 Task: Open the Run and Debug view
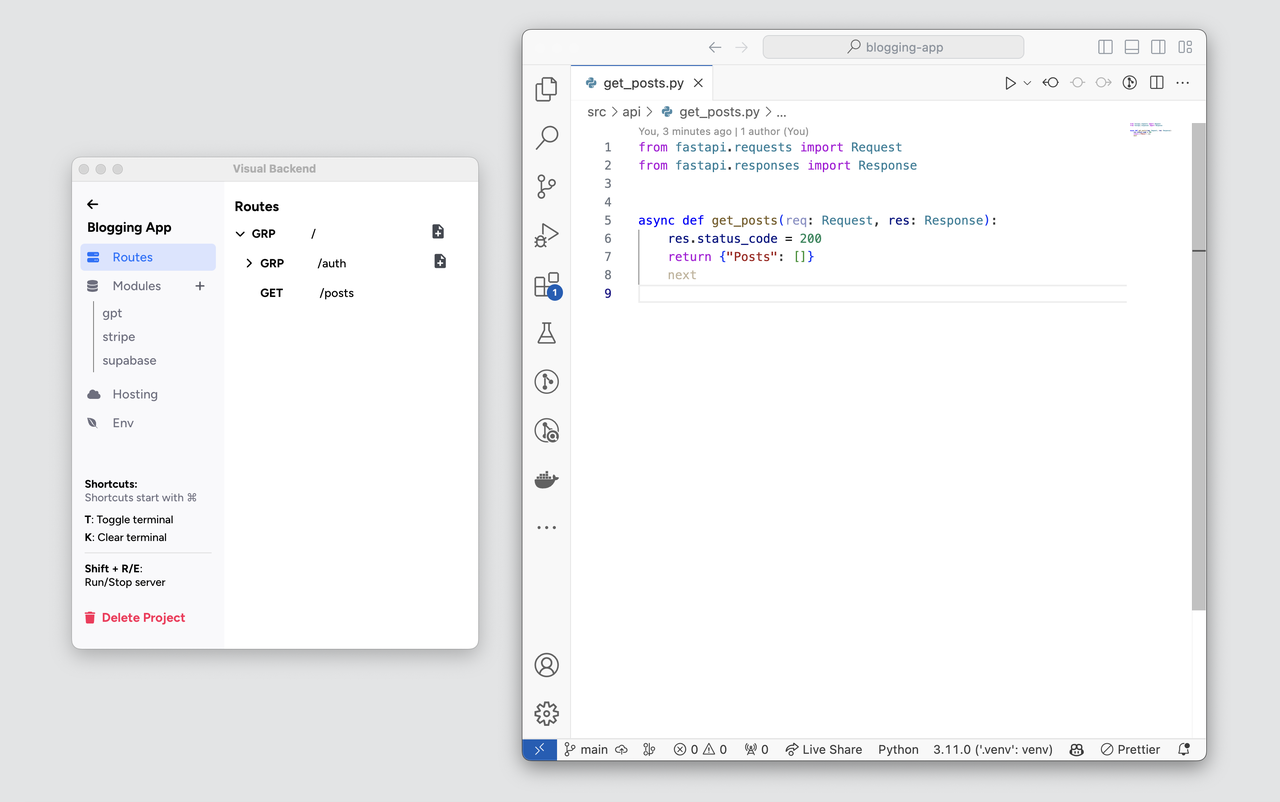(546, 235)
